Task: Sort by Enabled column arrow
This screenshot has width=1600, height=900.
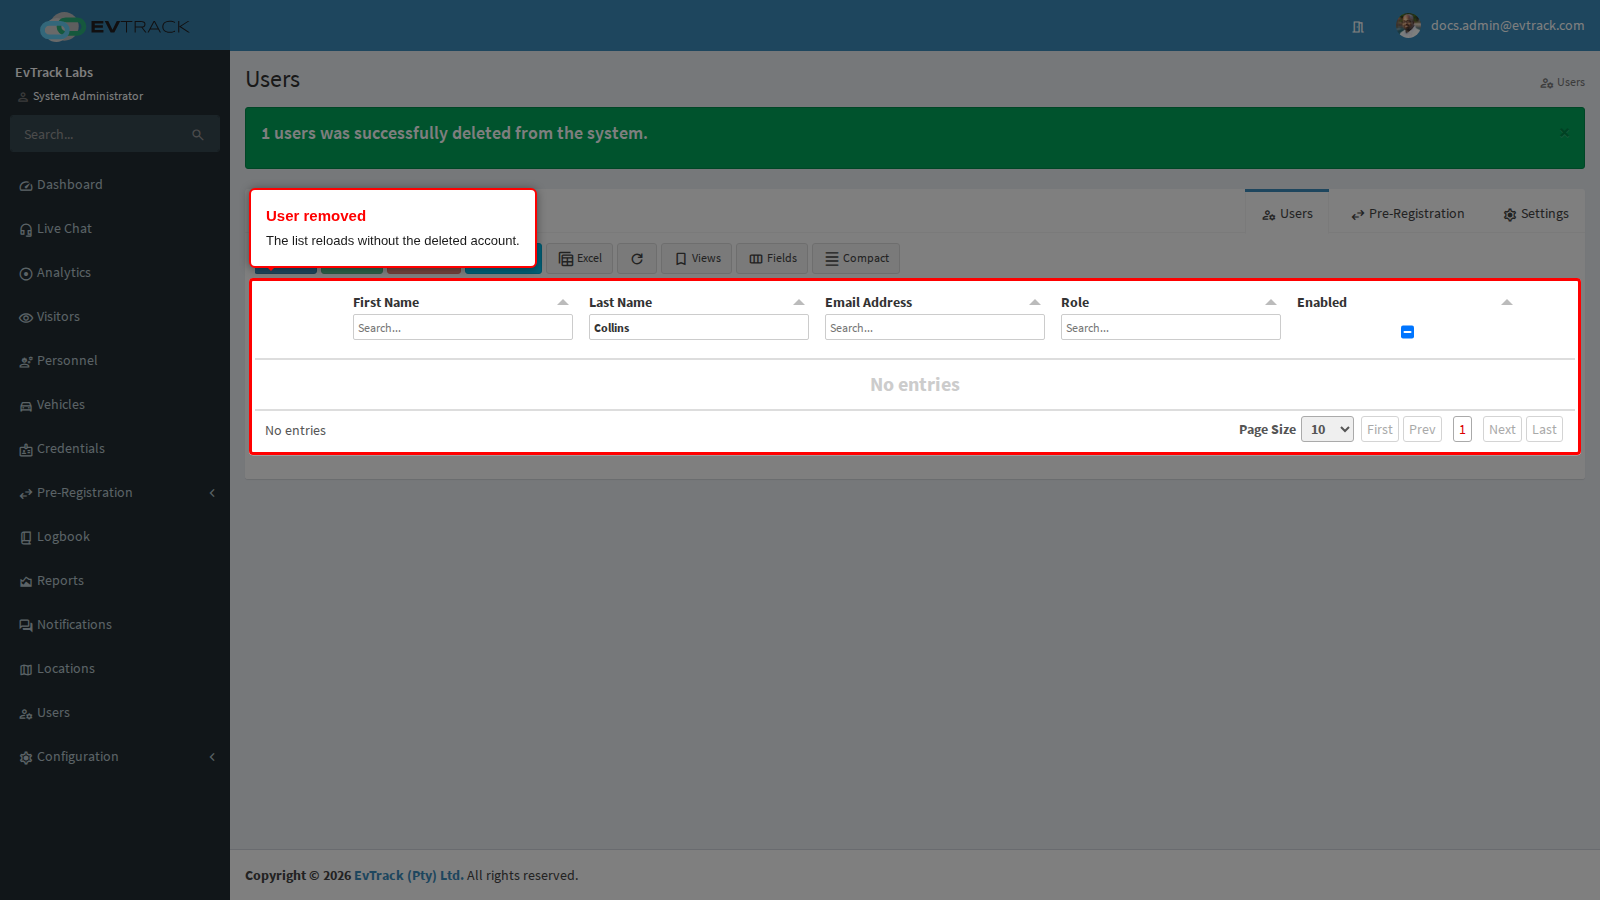Action: 1507,302
